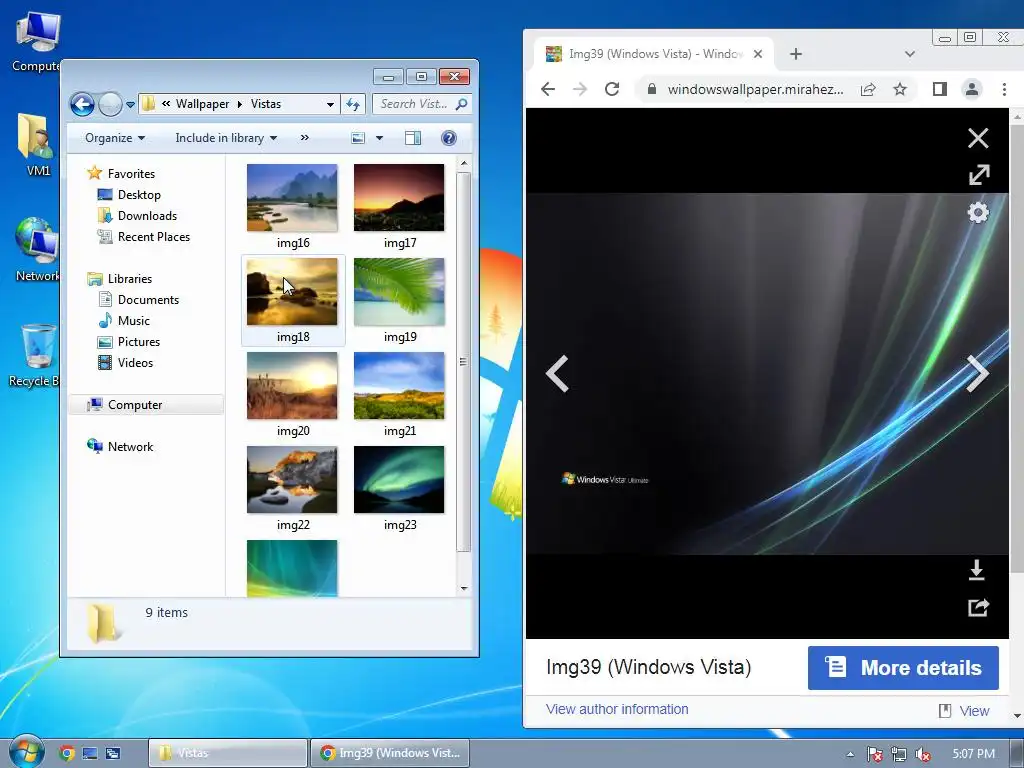Image resolution: width=1024 pixels, height=768 pixels.
Task: Open Windows Start menu
Action: click(x=26, y=751)
